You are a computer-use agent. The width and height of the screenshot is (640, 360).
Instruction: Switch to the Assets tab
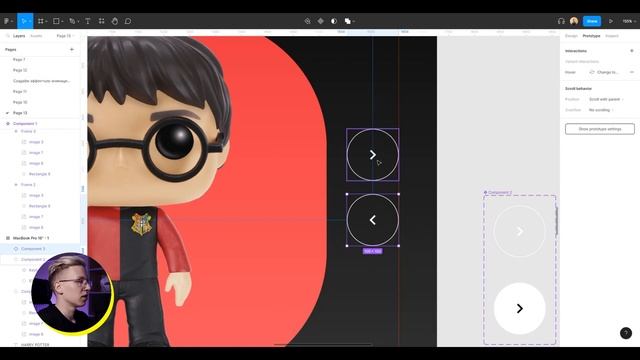click(36, 36)
